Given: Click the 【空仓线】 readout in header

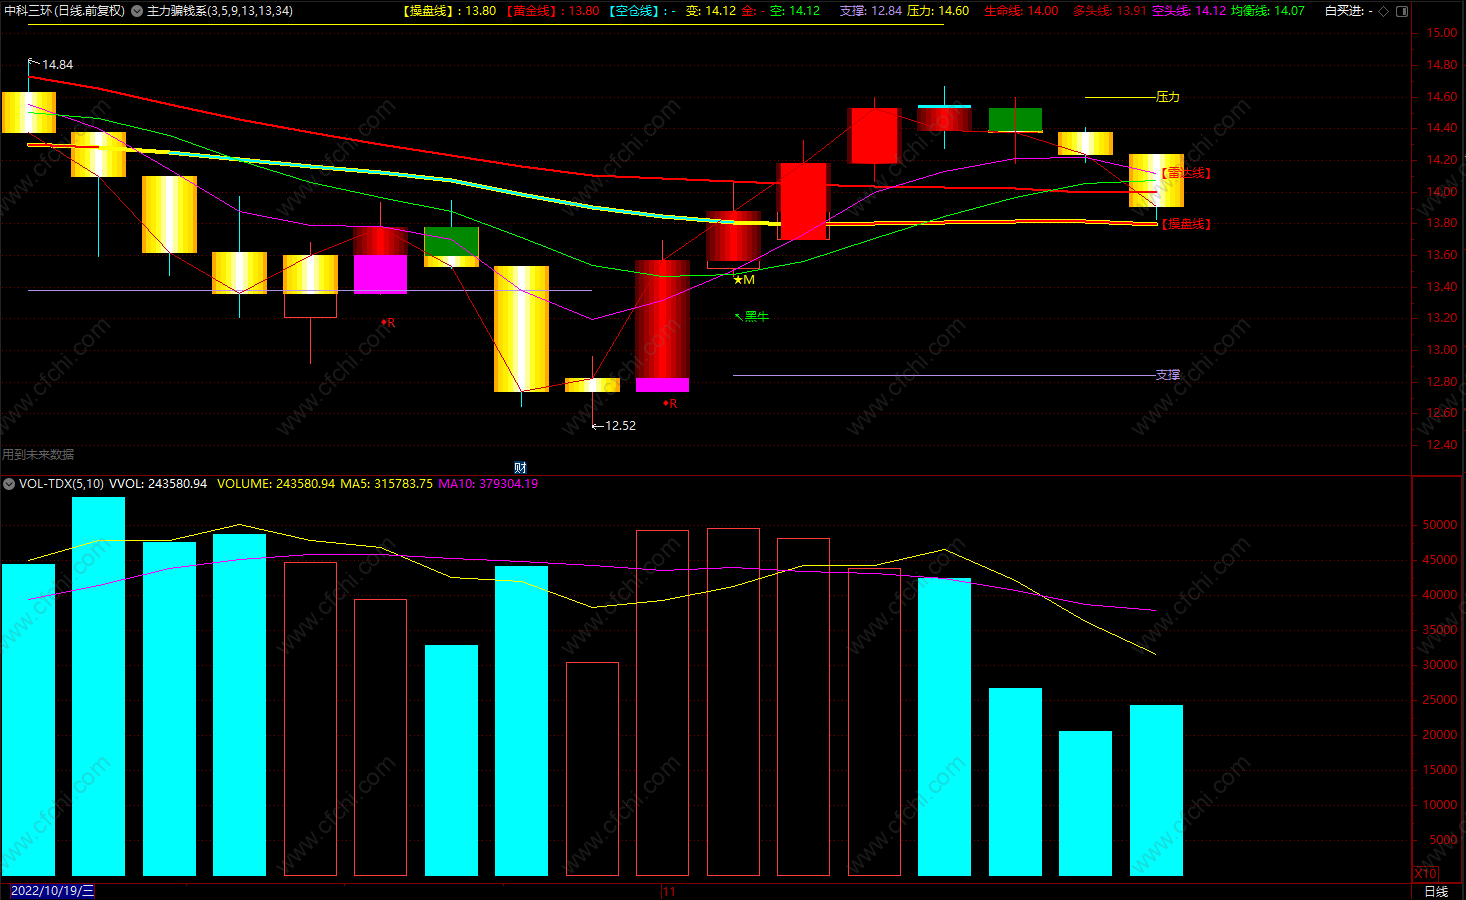Looking at the screenshot, I should coord(642,11).
